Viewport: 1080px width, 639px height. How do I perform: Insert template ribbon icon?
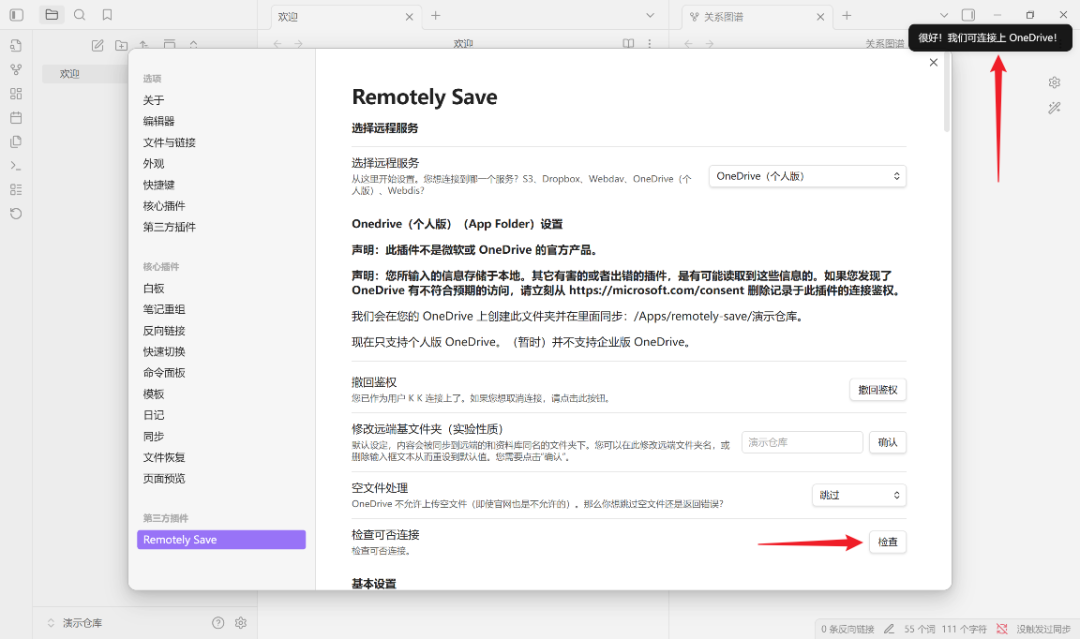click(16, 142)
